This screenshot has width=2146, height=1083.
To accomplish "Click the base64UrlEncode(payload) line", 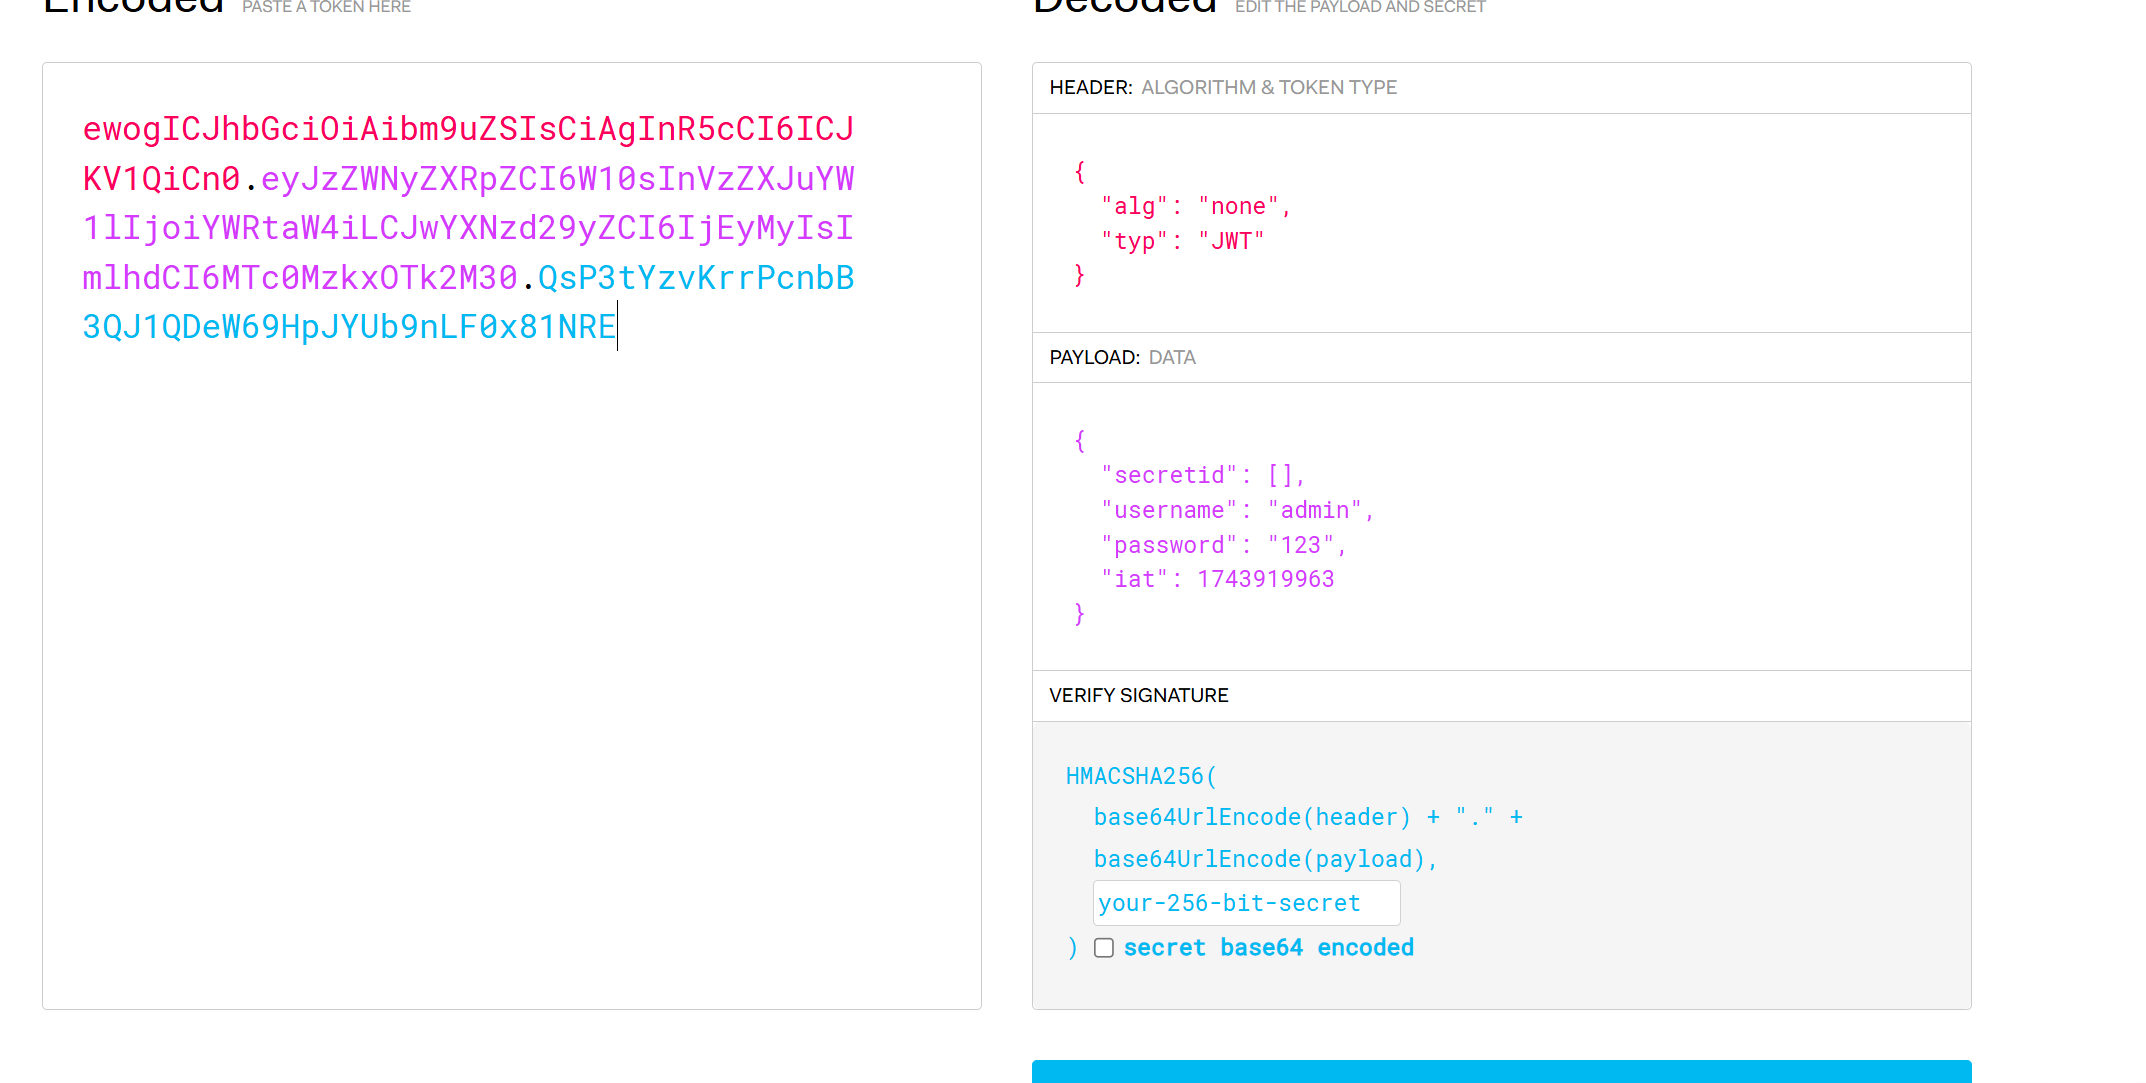I will click(1264, 860).
